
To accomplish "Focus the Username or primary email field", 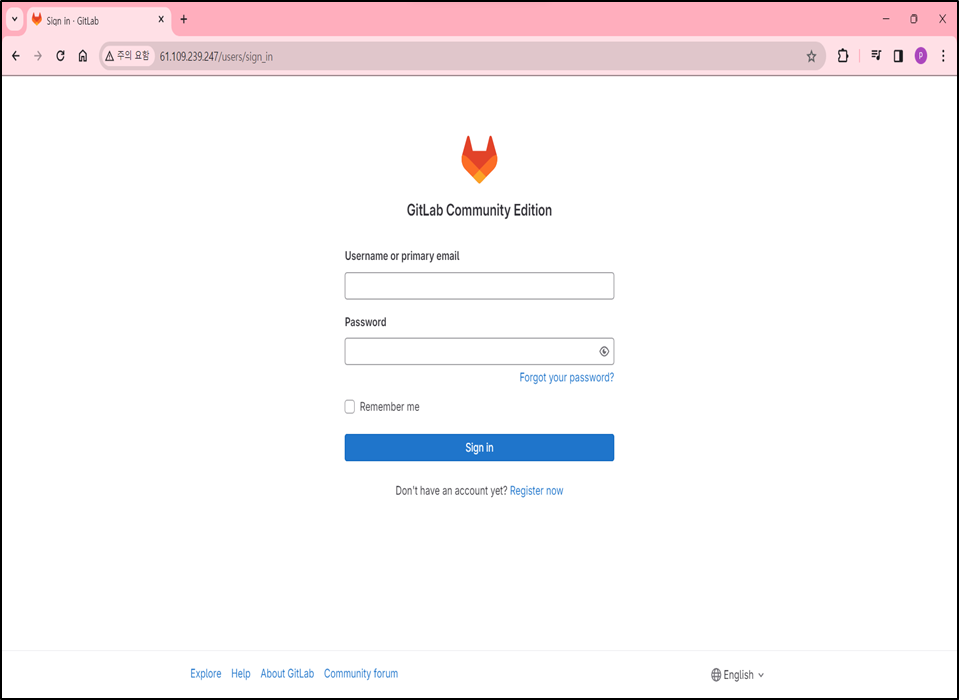I will (479, 286).
